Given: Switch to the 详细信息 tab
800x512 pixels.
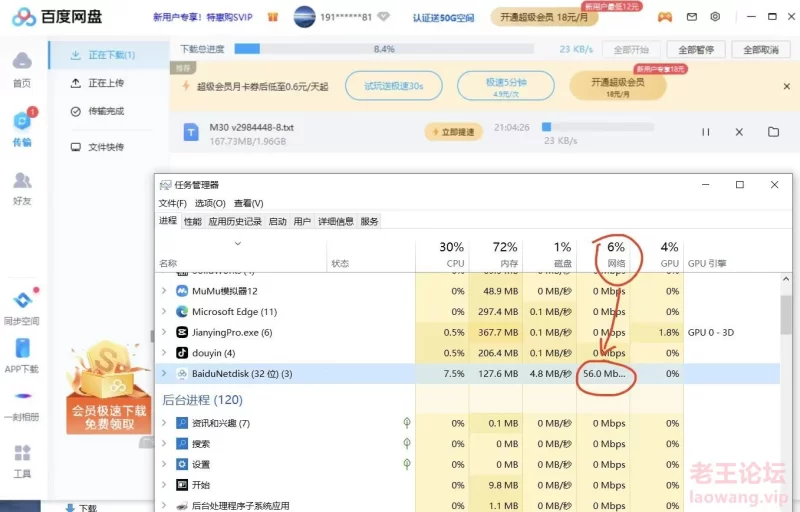Looking at the screenshot, I should (x=336, y=221).
